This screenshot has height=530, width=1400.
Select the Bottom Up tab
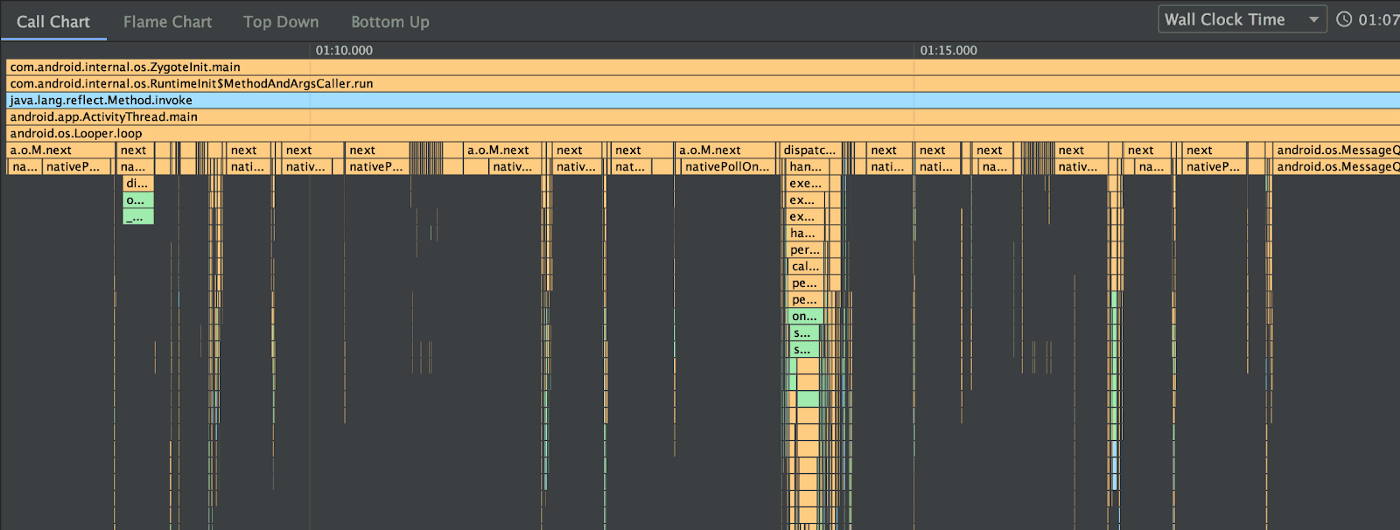(x=390, y=21)
